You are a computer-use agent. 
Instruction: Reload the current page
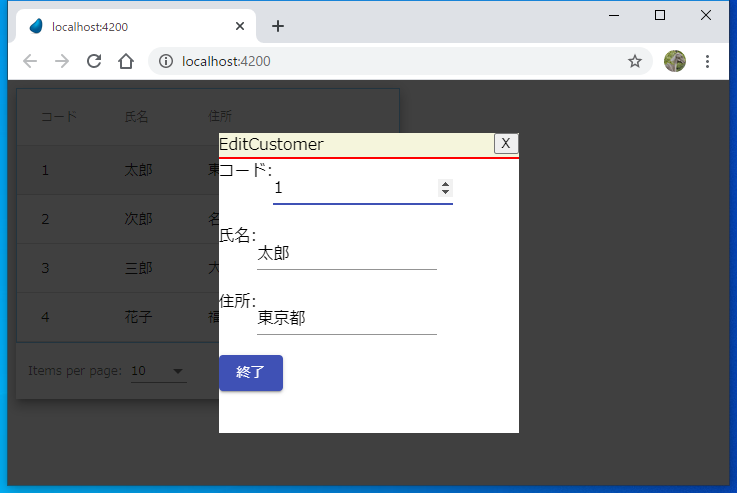[x=94, y=61]
